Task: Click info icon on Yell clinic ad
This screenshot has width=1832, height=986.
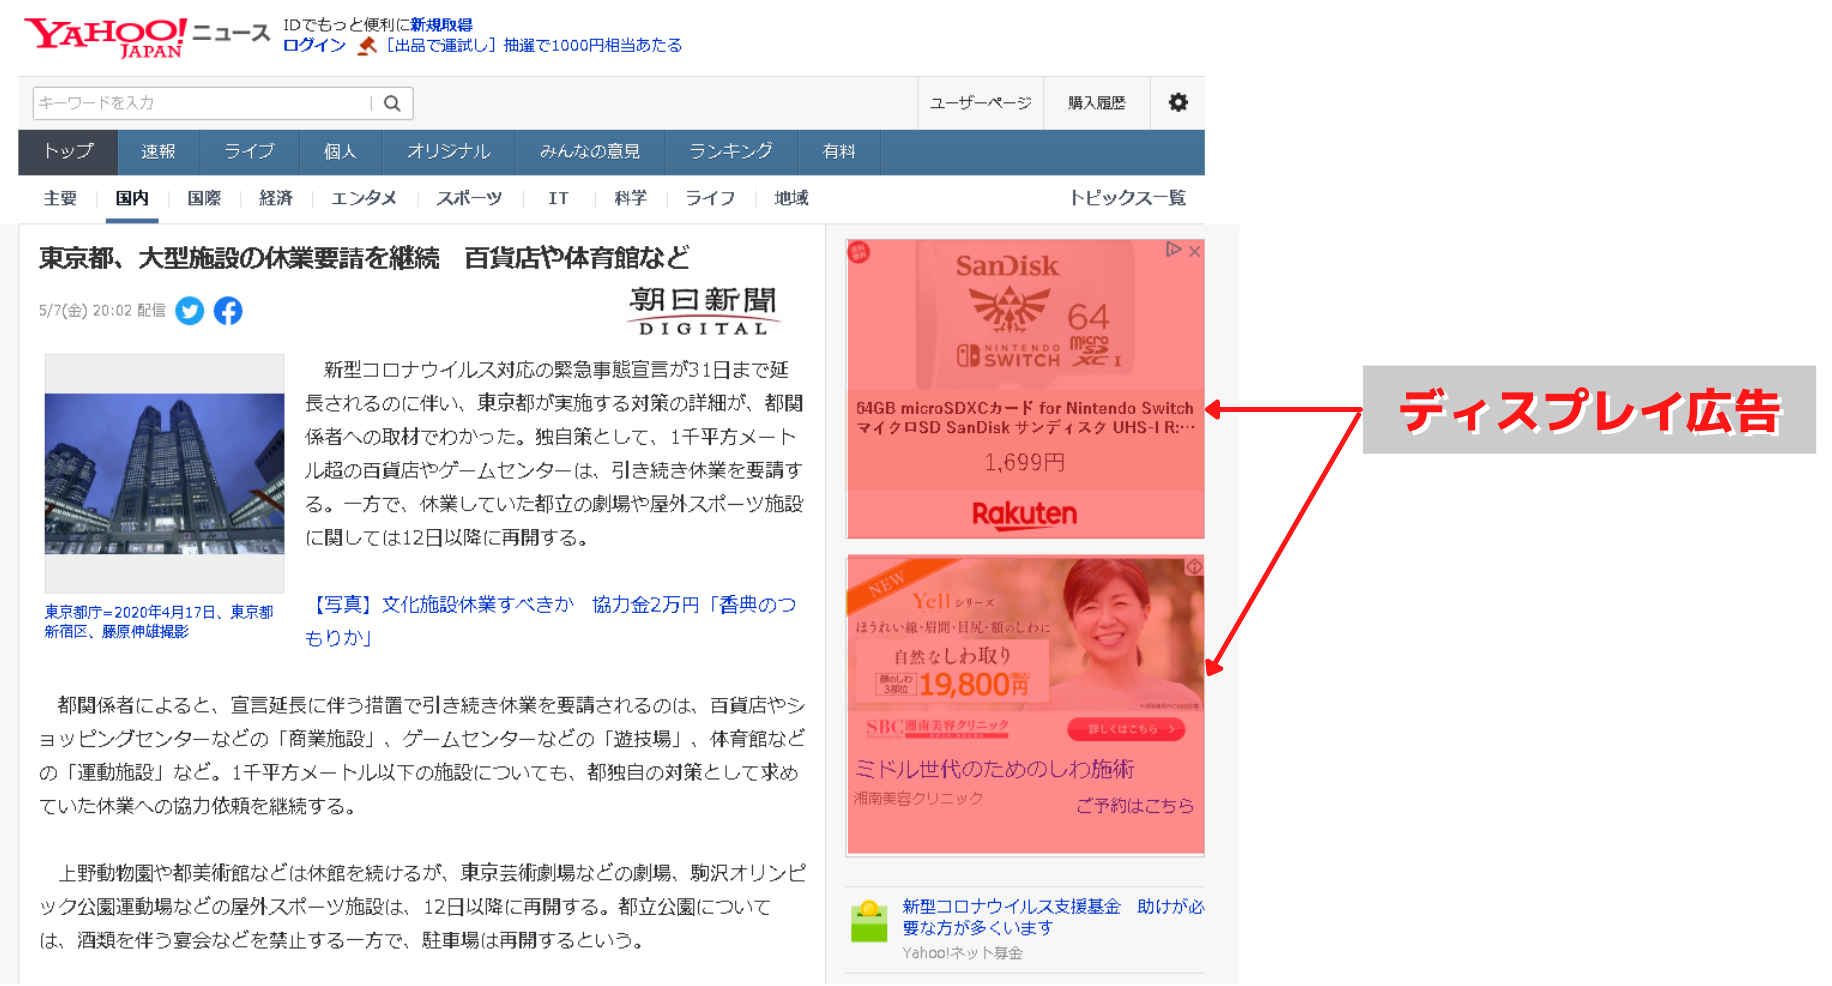Action: click(x=1194, y=566)
